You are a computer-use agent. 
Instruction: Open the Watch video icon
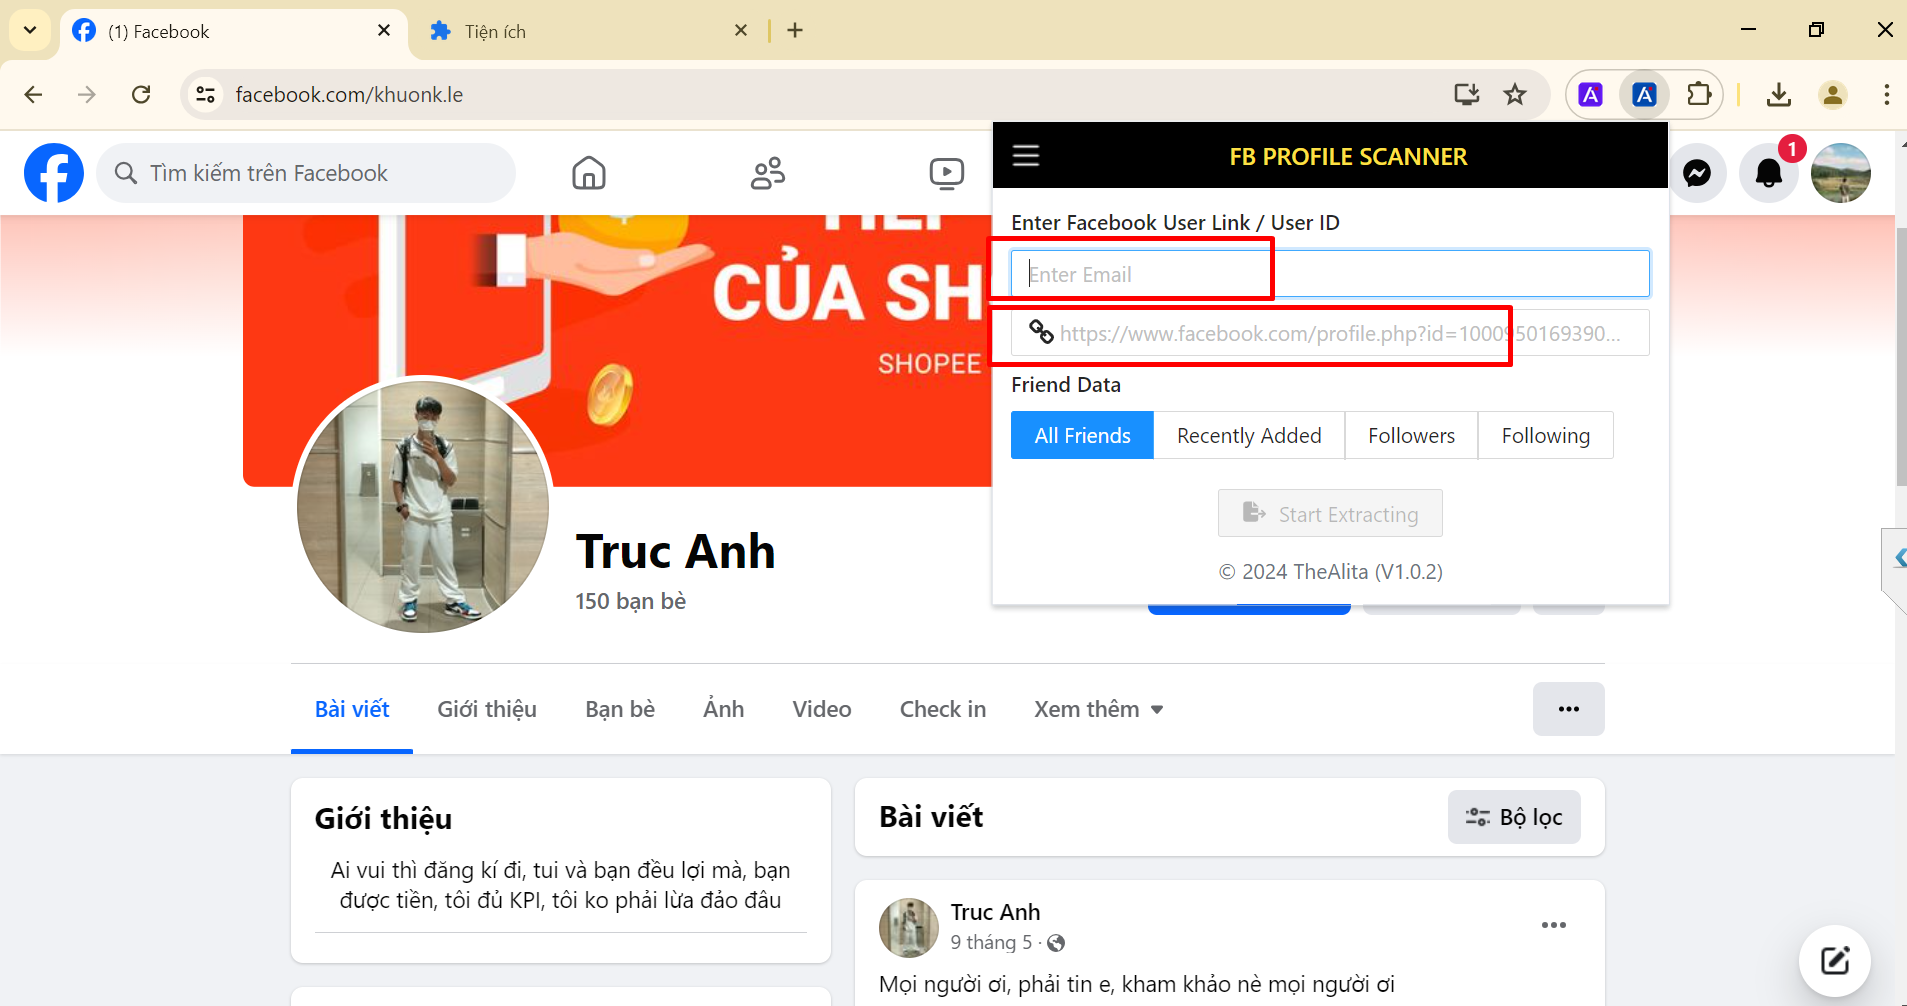pos(945,173)
